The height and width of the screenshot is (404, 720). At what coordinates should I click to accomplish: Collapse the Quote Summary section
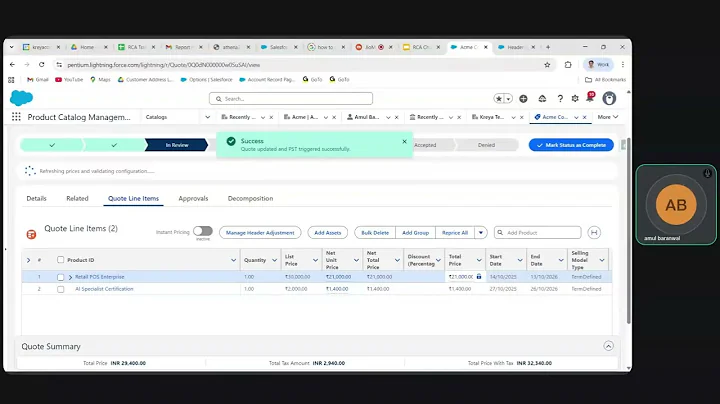click(x=608, y=346)
